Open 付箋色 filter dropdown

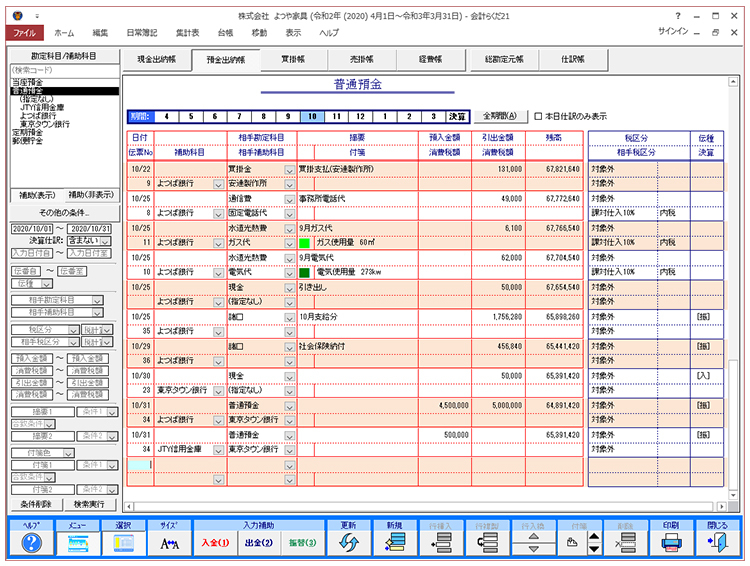click(69, 453)
